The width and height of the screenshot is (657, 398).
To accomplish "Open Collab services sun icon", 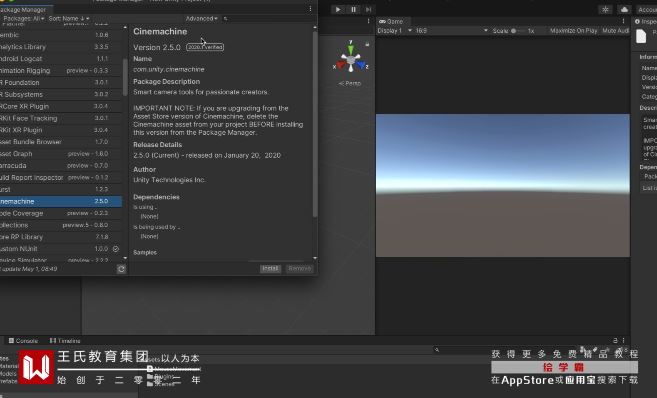I will 605,9.
